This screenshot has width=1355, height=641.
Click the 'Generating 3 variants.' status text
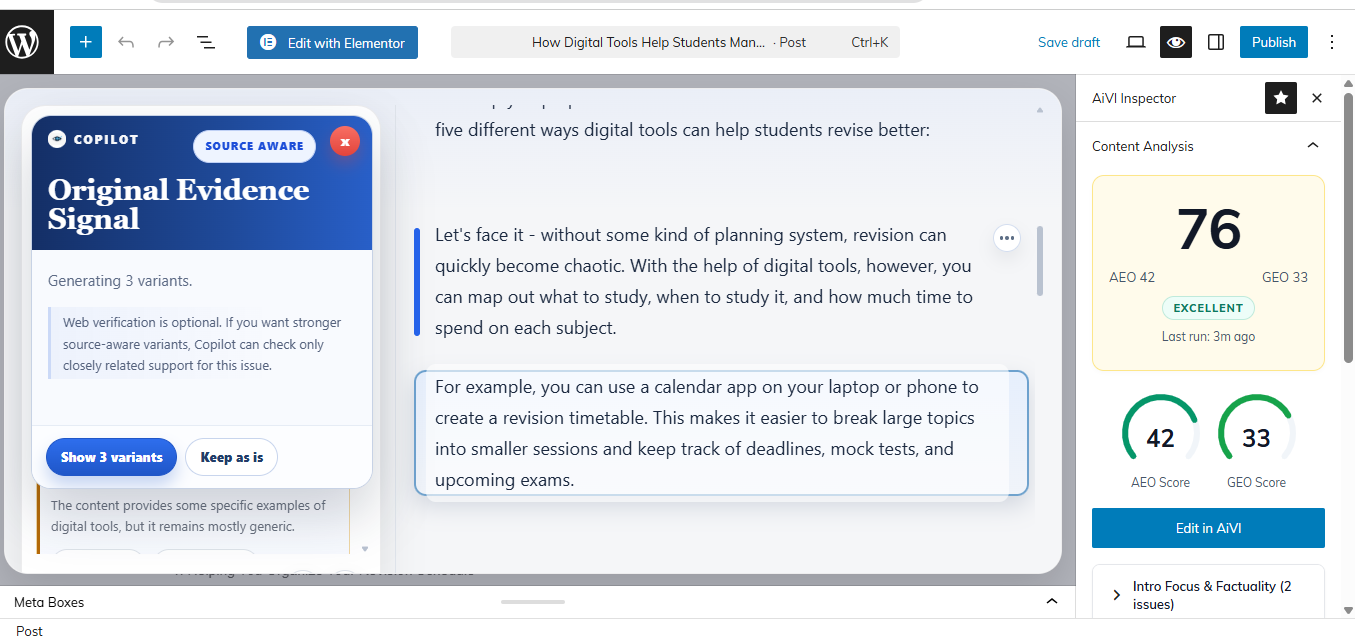120,281
